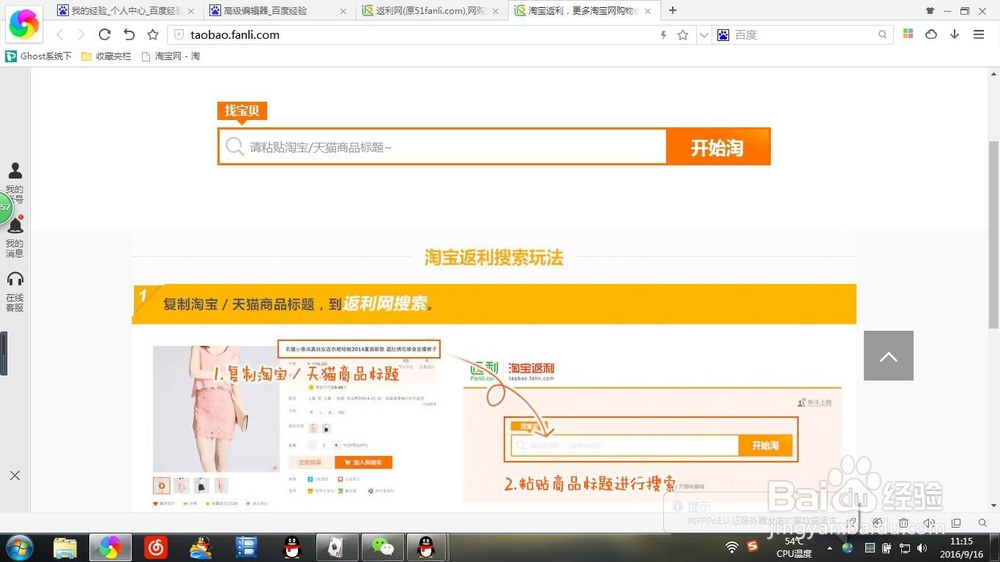The width and height of the screenshot is (1000, 562).
Task: Click the 返利网搜索 highlighted text
Action: click(385, 304)
